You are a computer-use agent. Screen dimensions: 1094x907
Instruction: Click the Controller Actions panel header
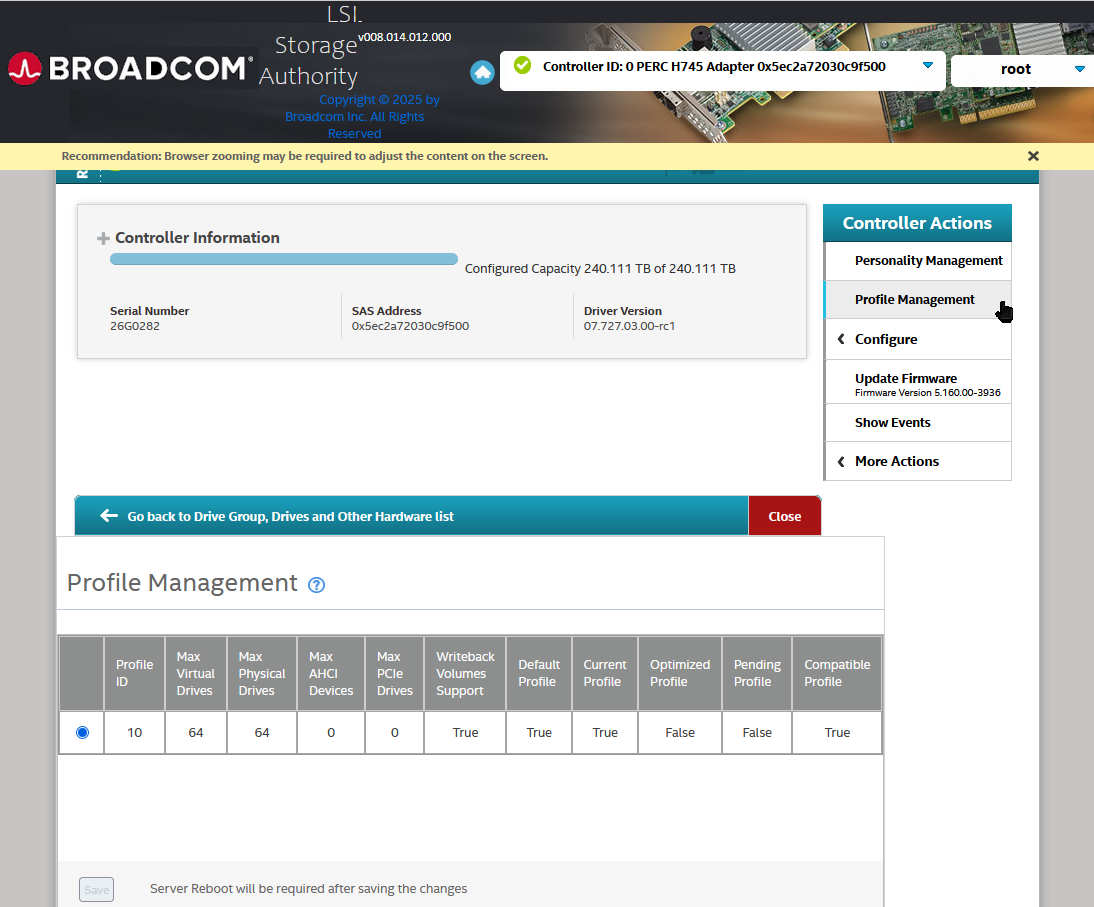click(917, 223)
